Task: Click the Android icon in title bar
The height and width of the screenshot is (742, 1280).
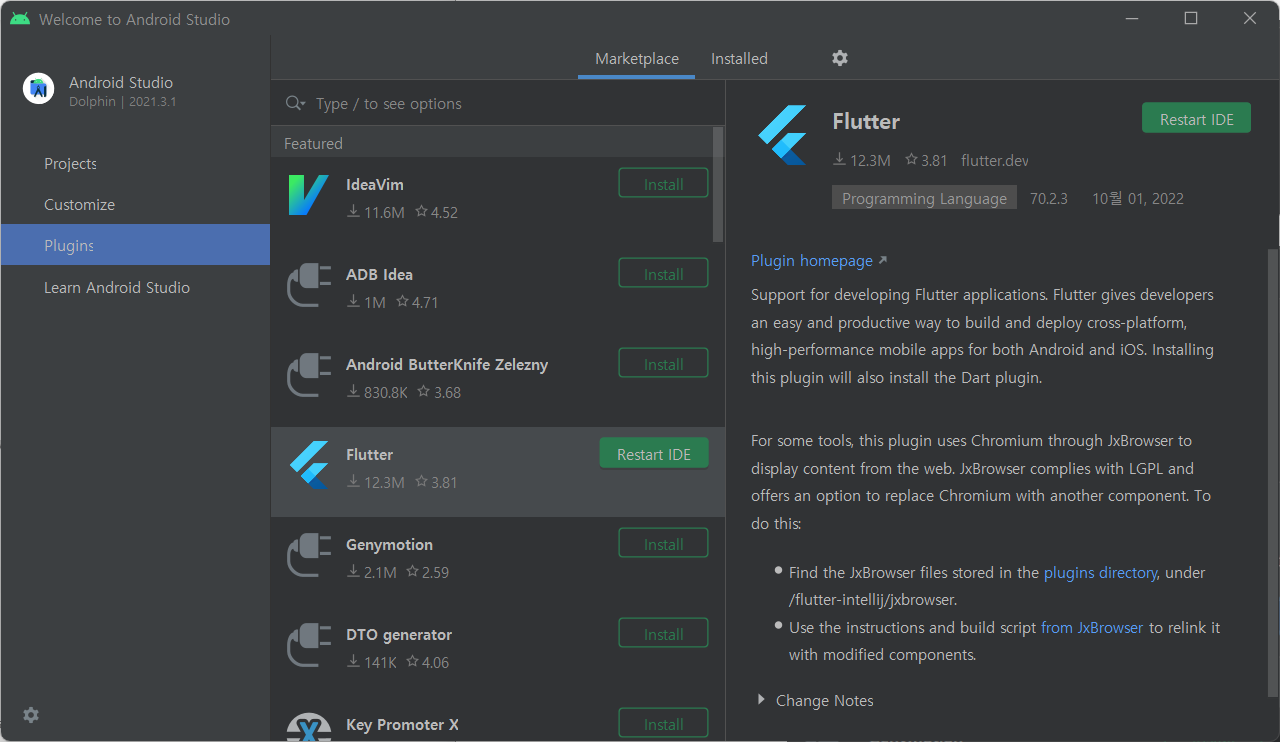Action: point(20,19)
